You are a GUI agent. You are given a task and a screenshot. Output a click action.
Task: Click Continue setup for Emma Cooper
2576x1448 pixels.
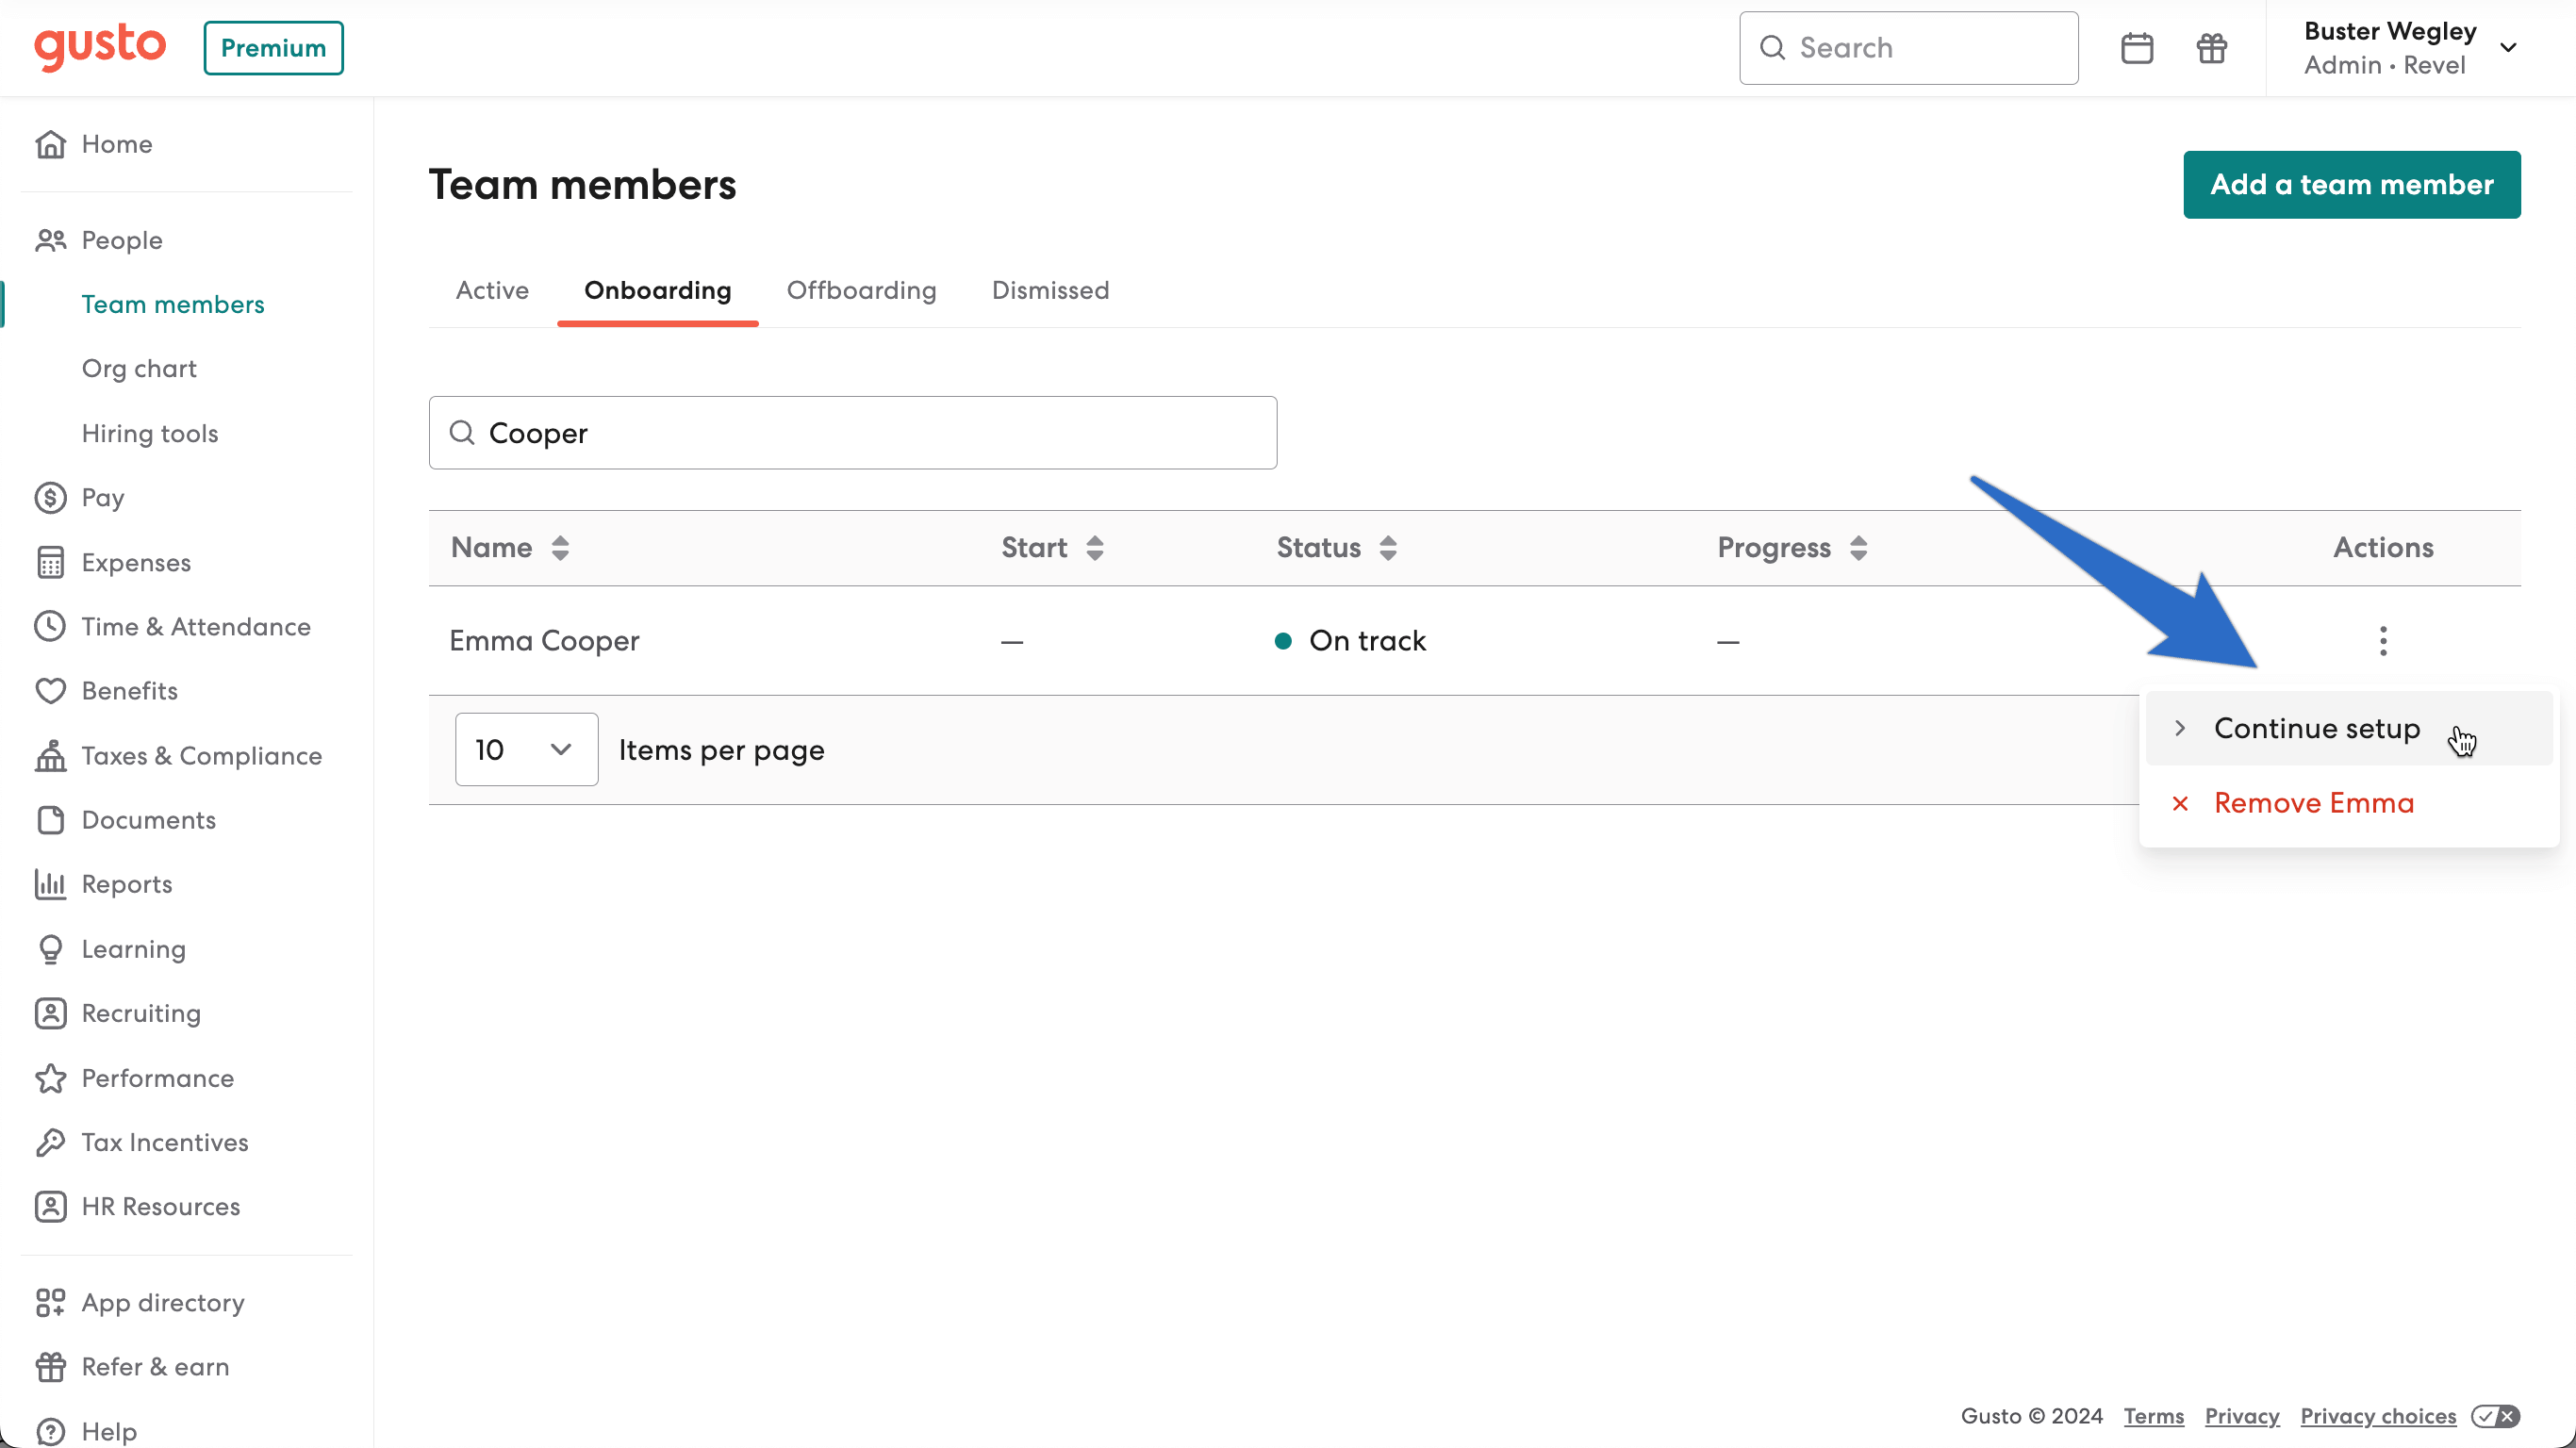pyautogui.click(x=2318, y=729)
